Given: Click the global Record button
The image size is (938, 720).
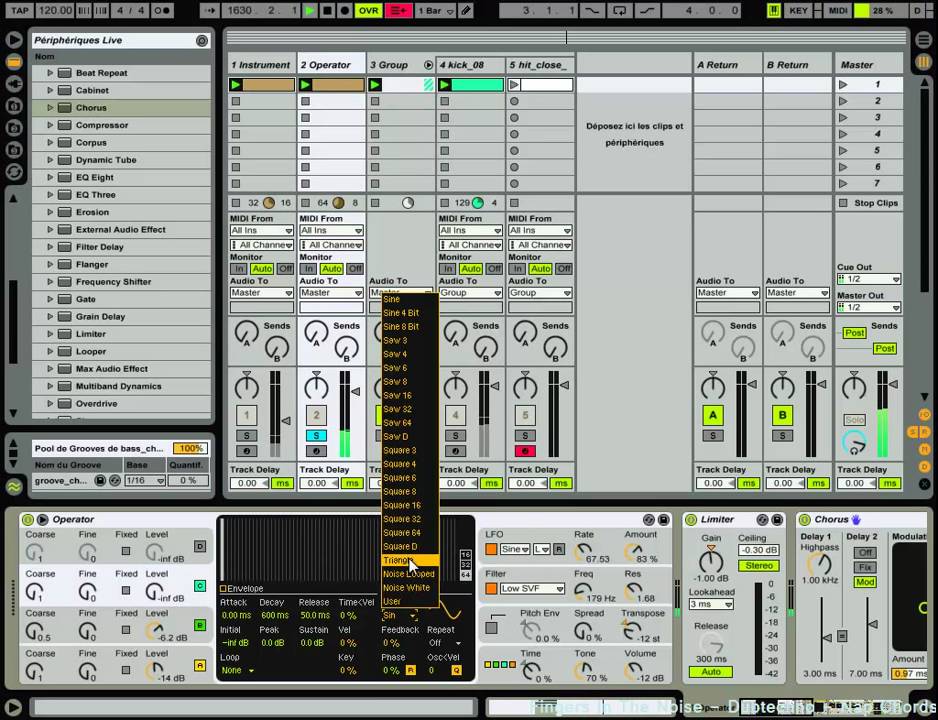Looking at the screenshot, I should [x=345, y=10].
